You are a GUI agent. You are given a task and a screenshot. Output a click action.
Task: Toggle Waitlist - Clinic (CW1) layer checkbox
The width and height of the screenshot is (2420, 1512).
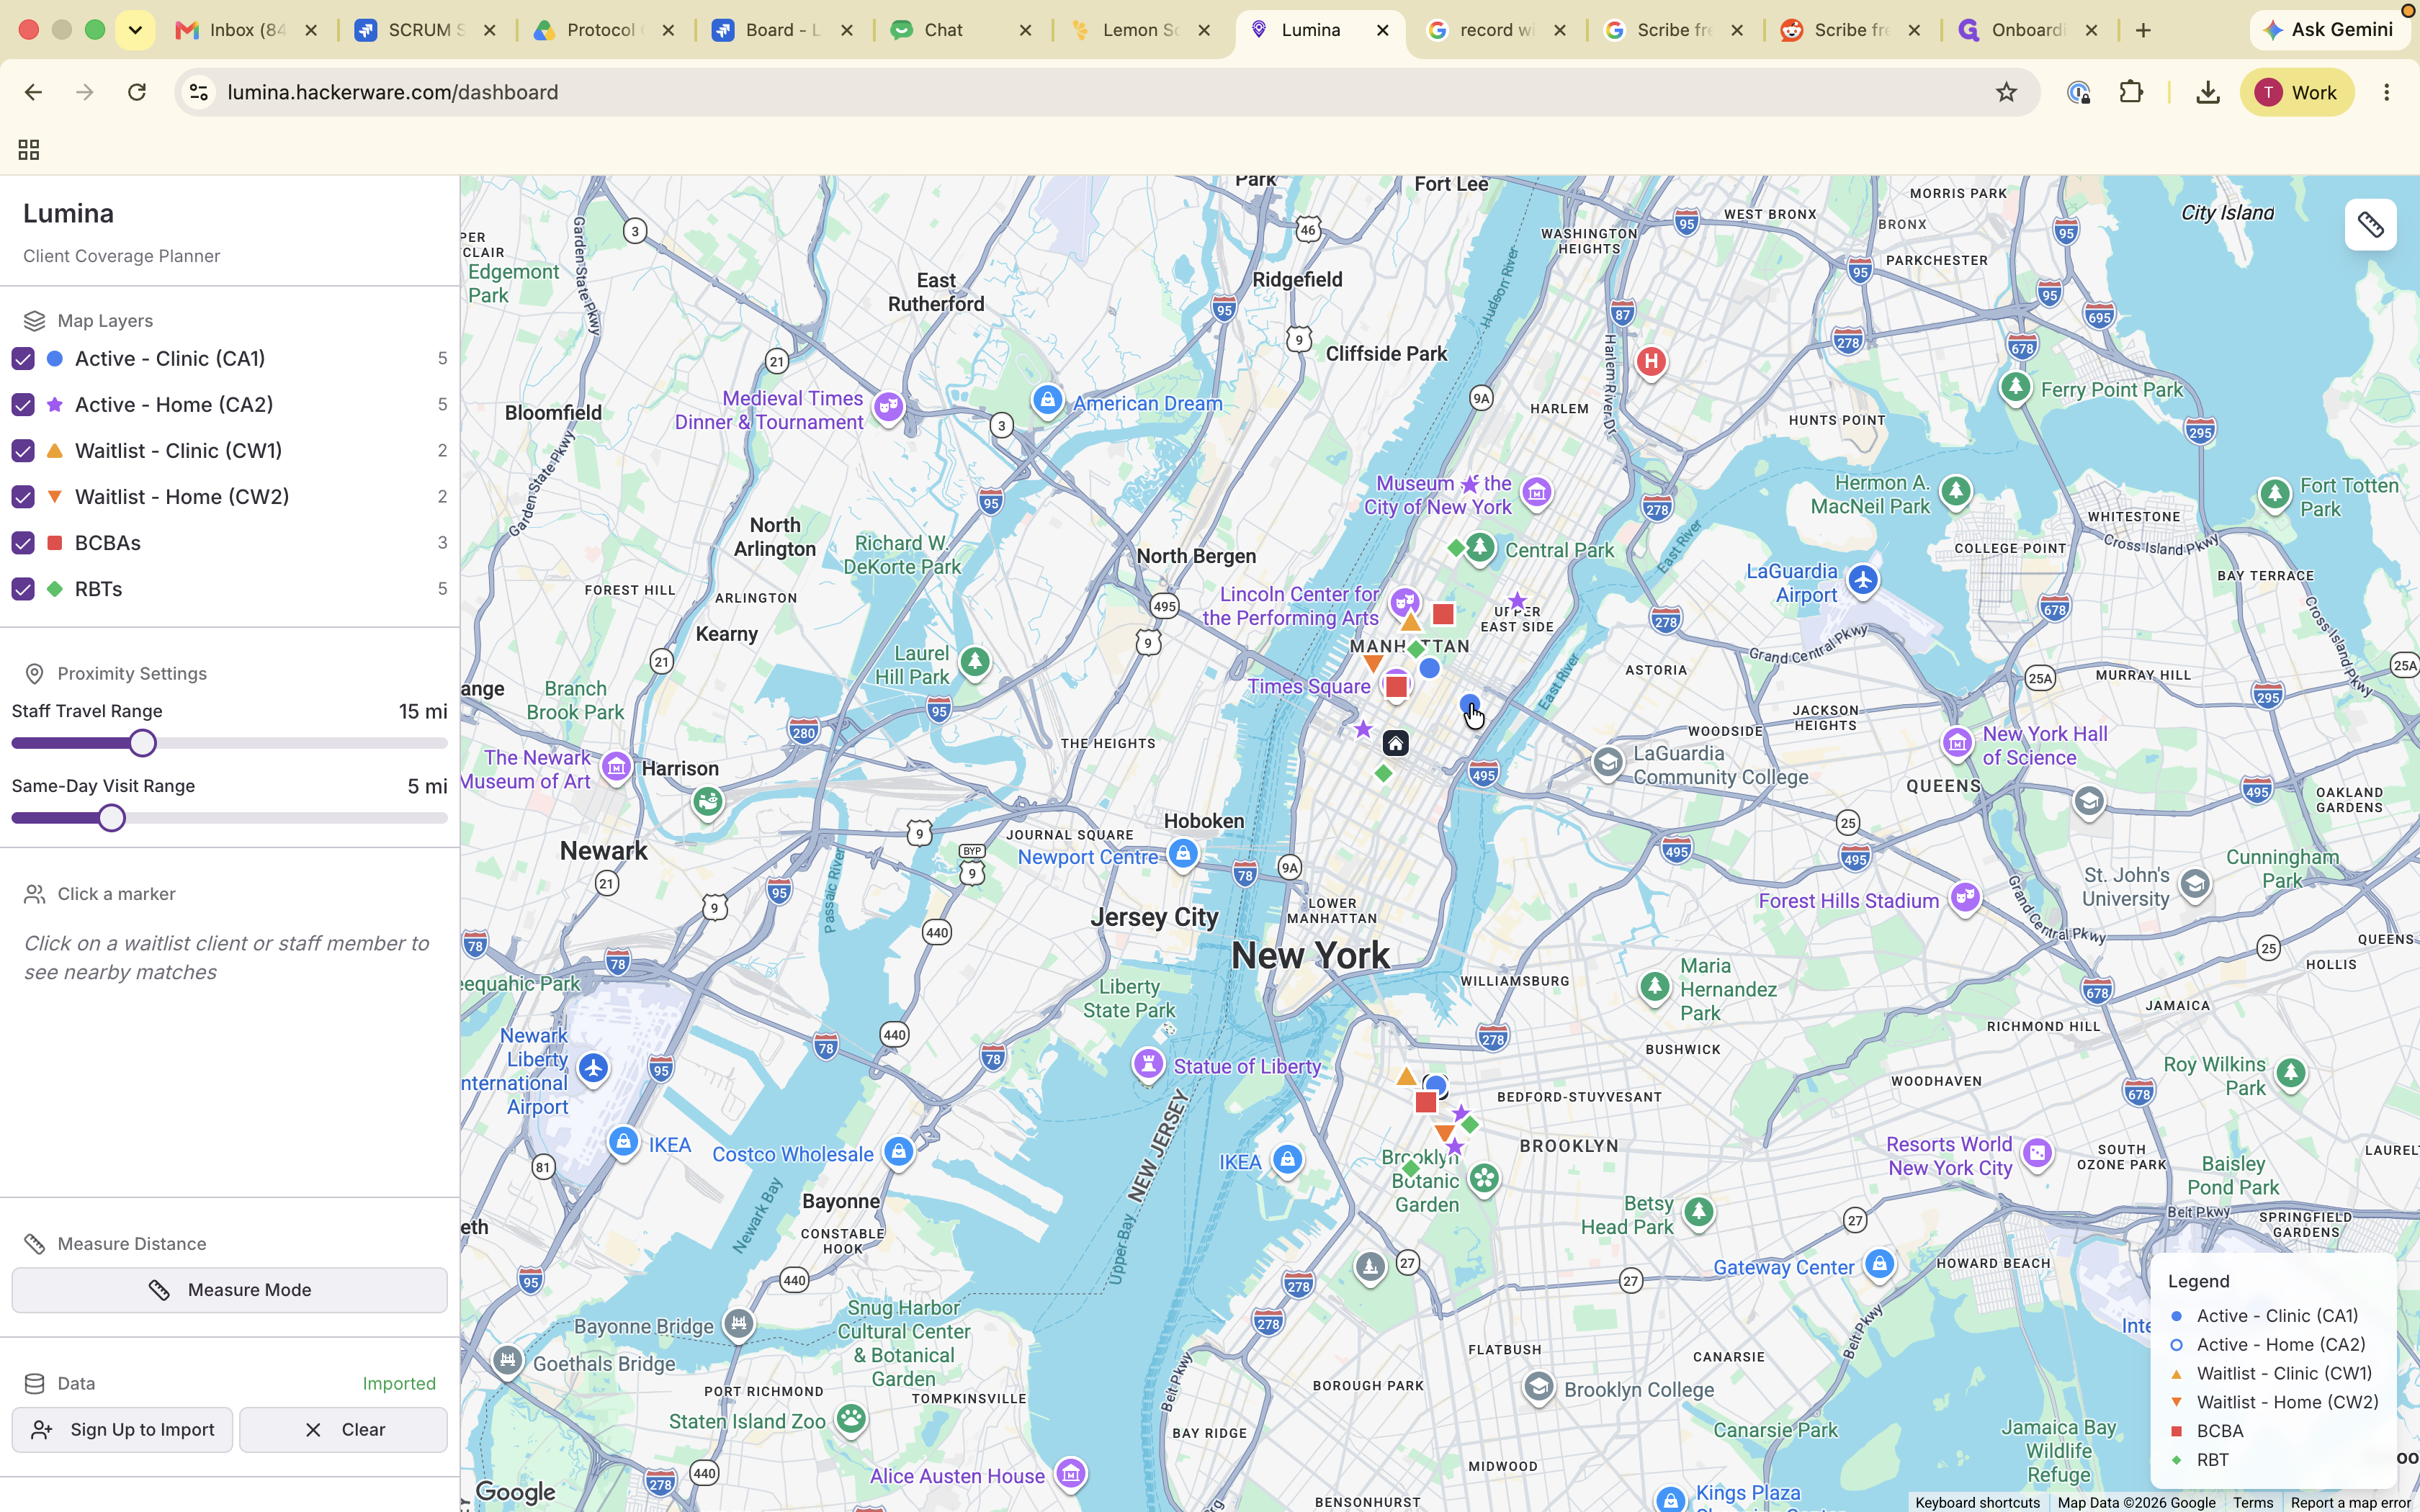23,450
